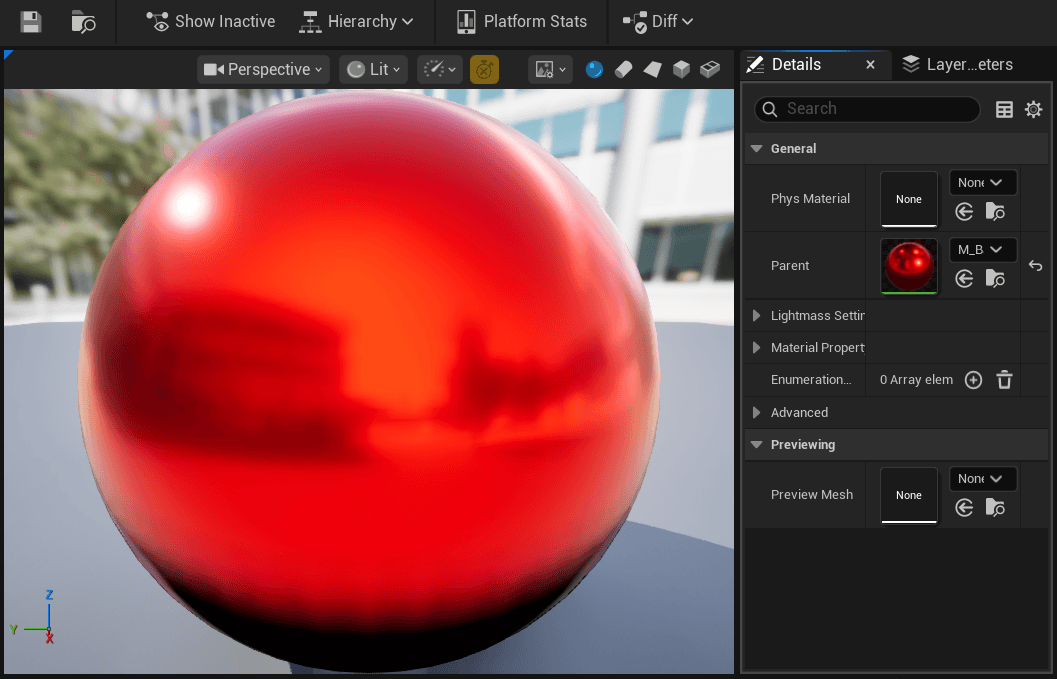Set preview mesh to cylinder shape
Image resolution: width=1057 pixels, height=679 pixels.
click(x=623, y=70)
